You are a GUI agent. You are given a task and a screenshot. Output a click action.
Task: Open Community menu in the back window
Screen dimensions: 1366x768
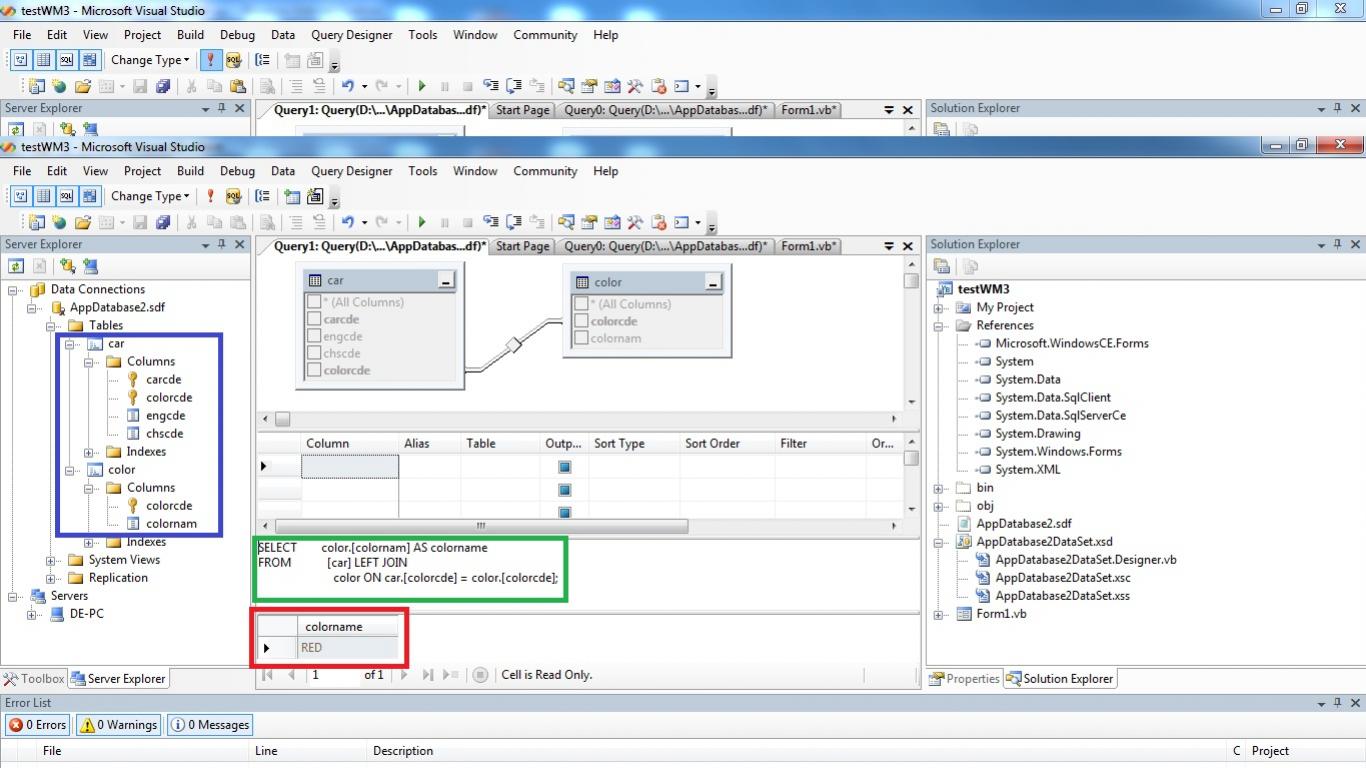(x=545, y=35)
